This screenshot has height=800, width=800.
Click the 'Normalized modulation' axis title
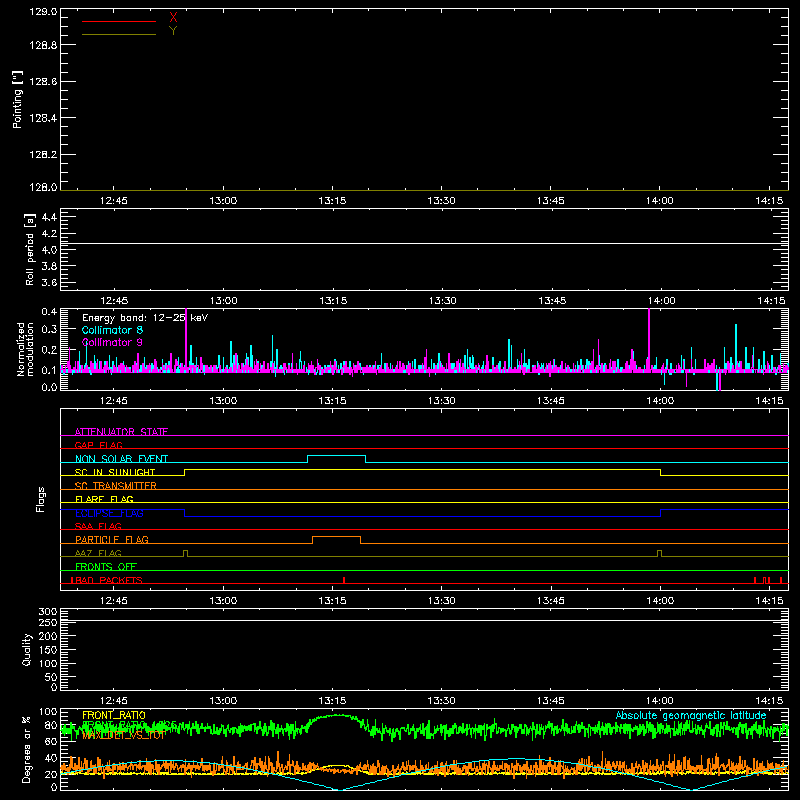point(24,349)
